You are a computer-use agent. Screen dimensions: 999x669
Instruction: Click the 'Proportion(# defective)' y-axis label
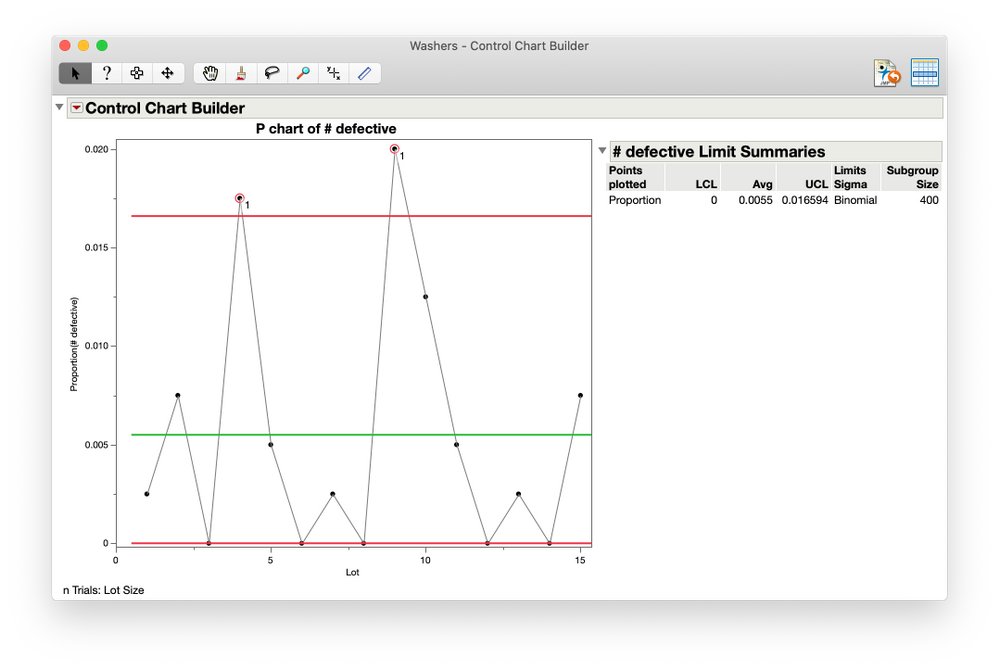point(74,344)
